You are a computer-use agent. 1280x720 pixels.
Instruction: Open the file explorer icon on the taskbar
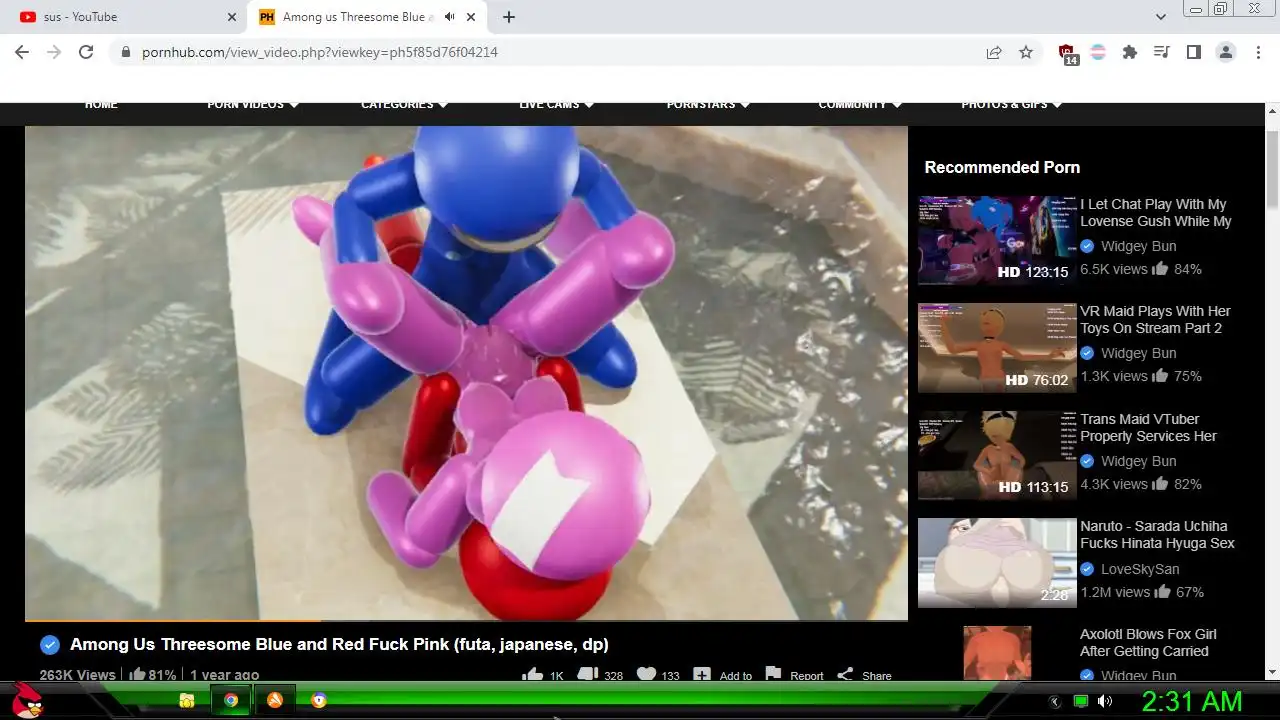(186, 701)
